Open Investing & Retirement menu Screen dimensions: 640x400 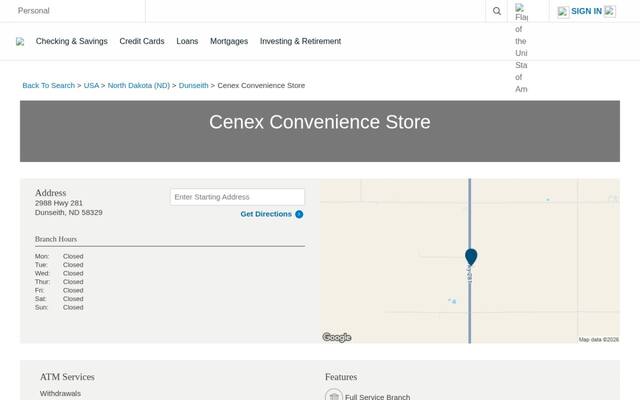[x=300, y=41]
